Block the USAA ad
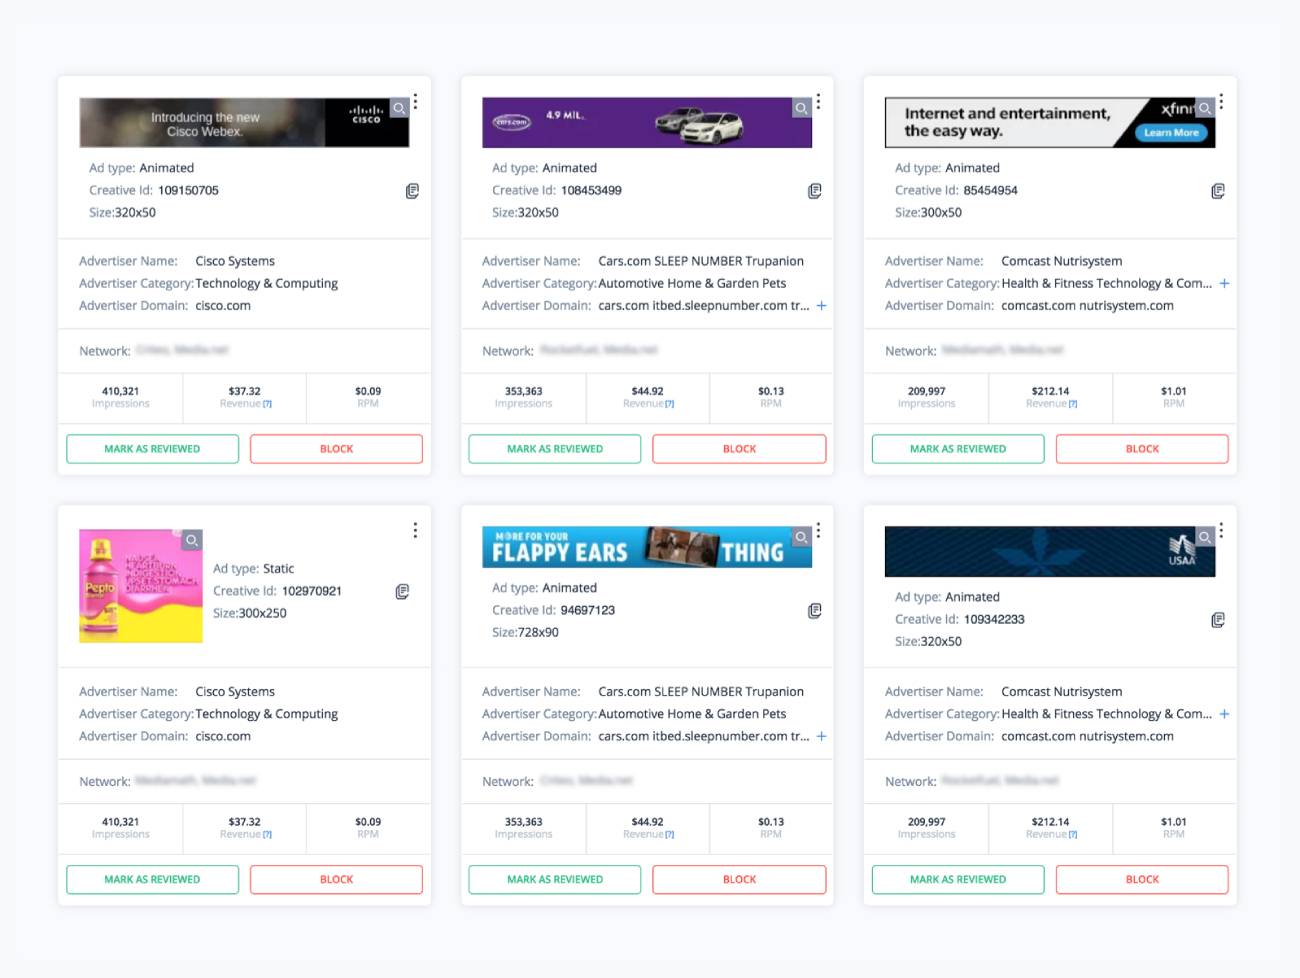The height and width of the screenshot is (978, 1300). click(1142, 879)
